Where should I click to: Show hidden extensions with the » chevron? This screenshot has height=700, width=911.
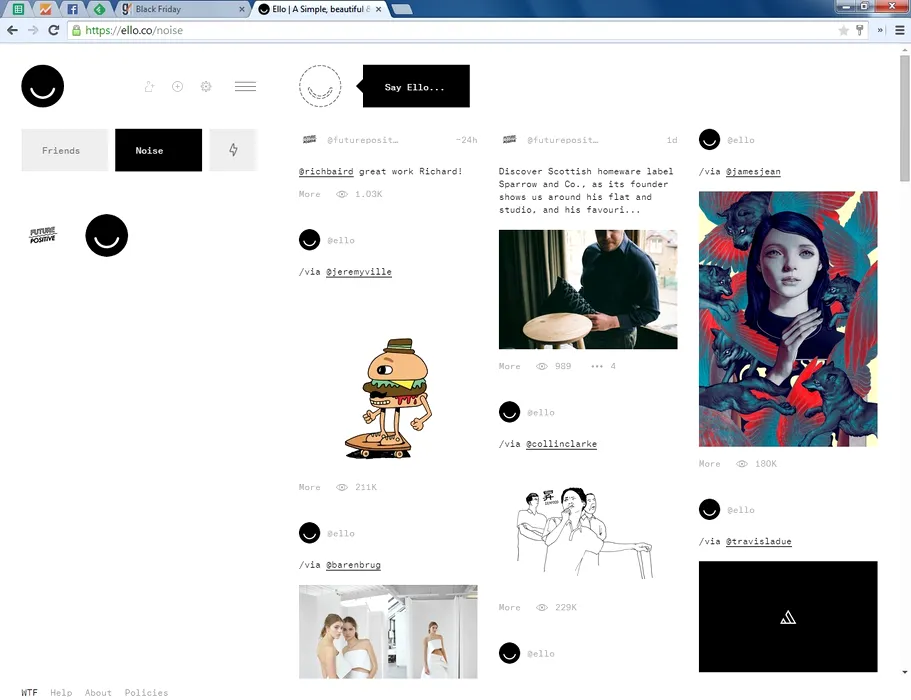pos(880,30)
